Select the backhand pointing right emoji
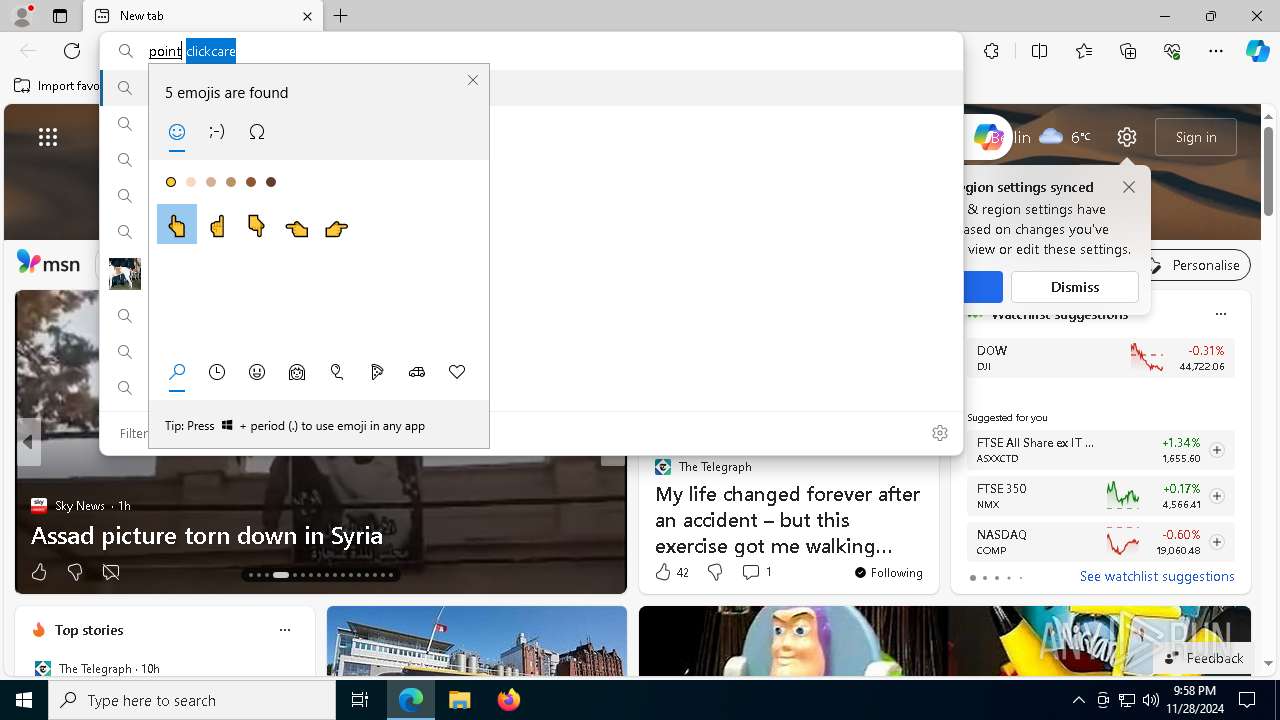The width and height of the screenshot is (1280, 720). [337, 228]
